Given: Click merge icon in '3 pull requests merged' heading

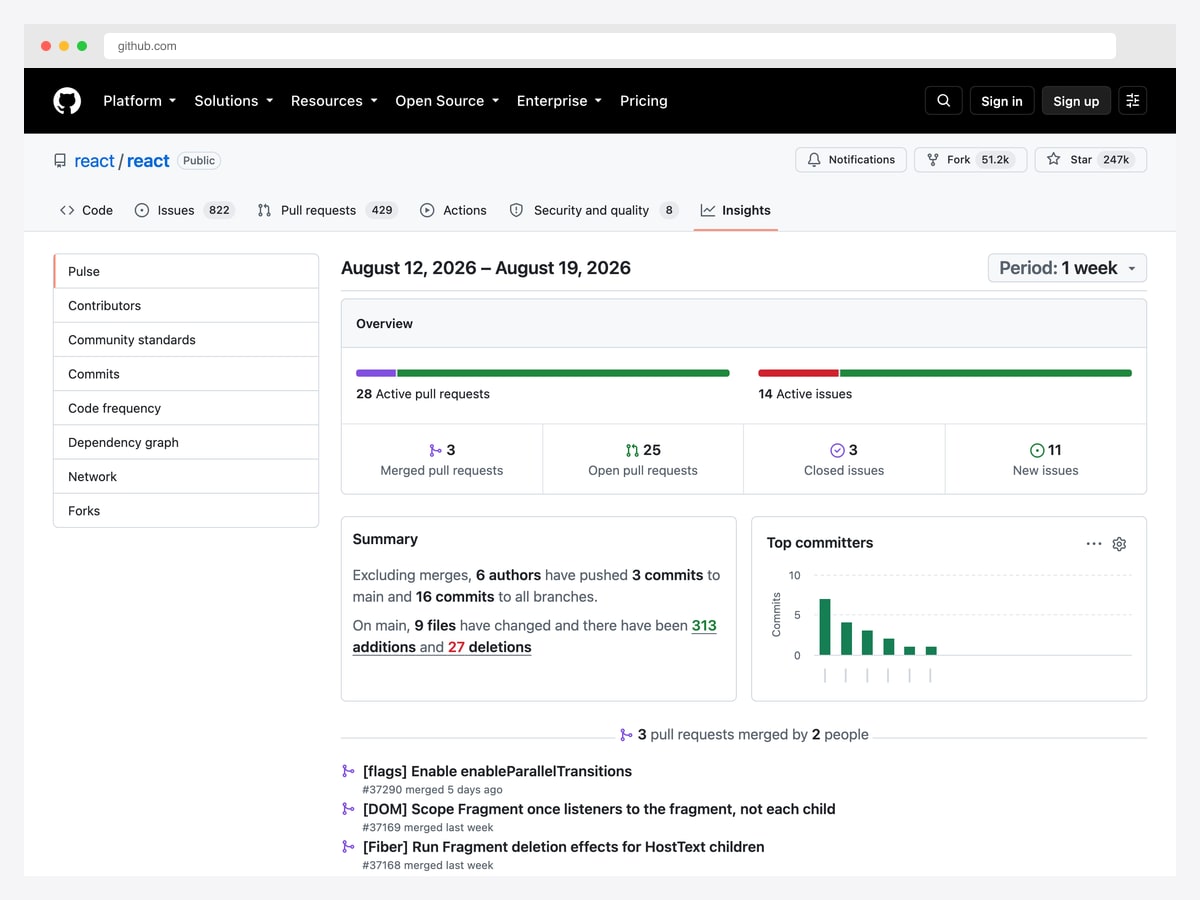Looking at the screenshot, I should point(626,735).
